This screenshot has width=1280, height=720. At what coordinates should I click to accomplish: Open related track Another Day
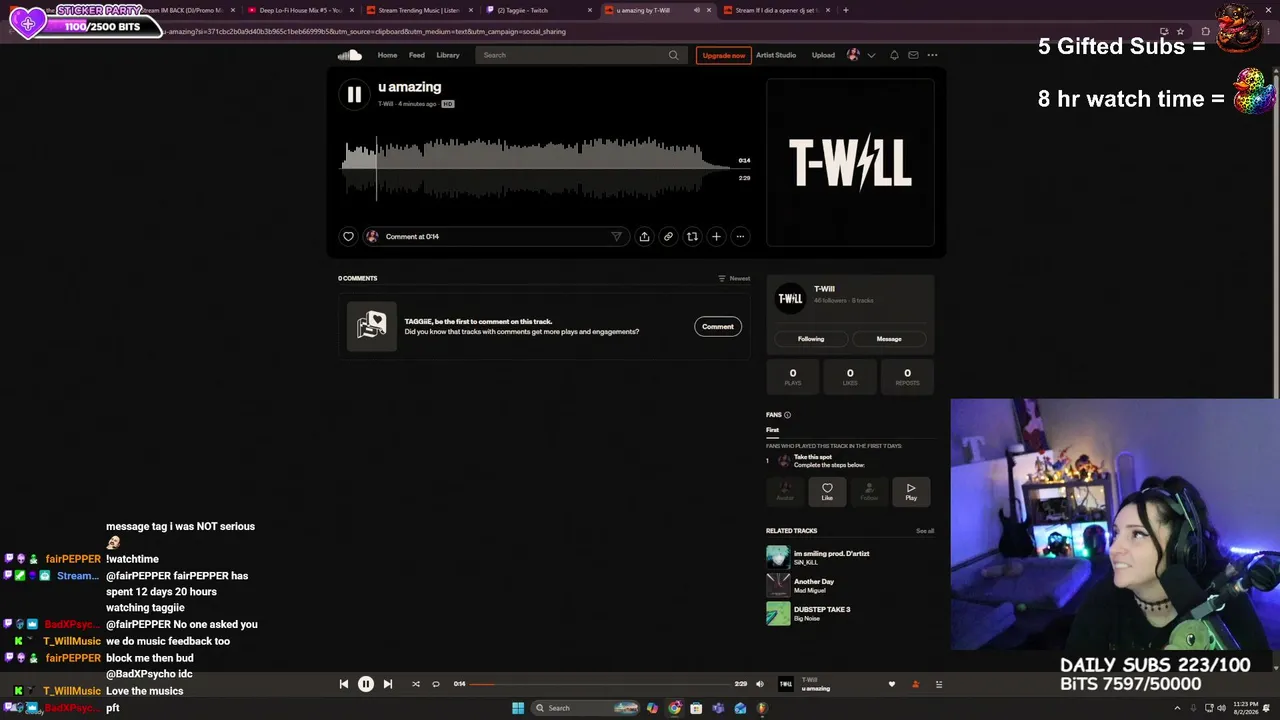tap(814, 581)
